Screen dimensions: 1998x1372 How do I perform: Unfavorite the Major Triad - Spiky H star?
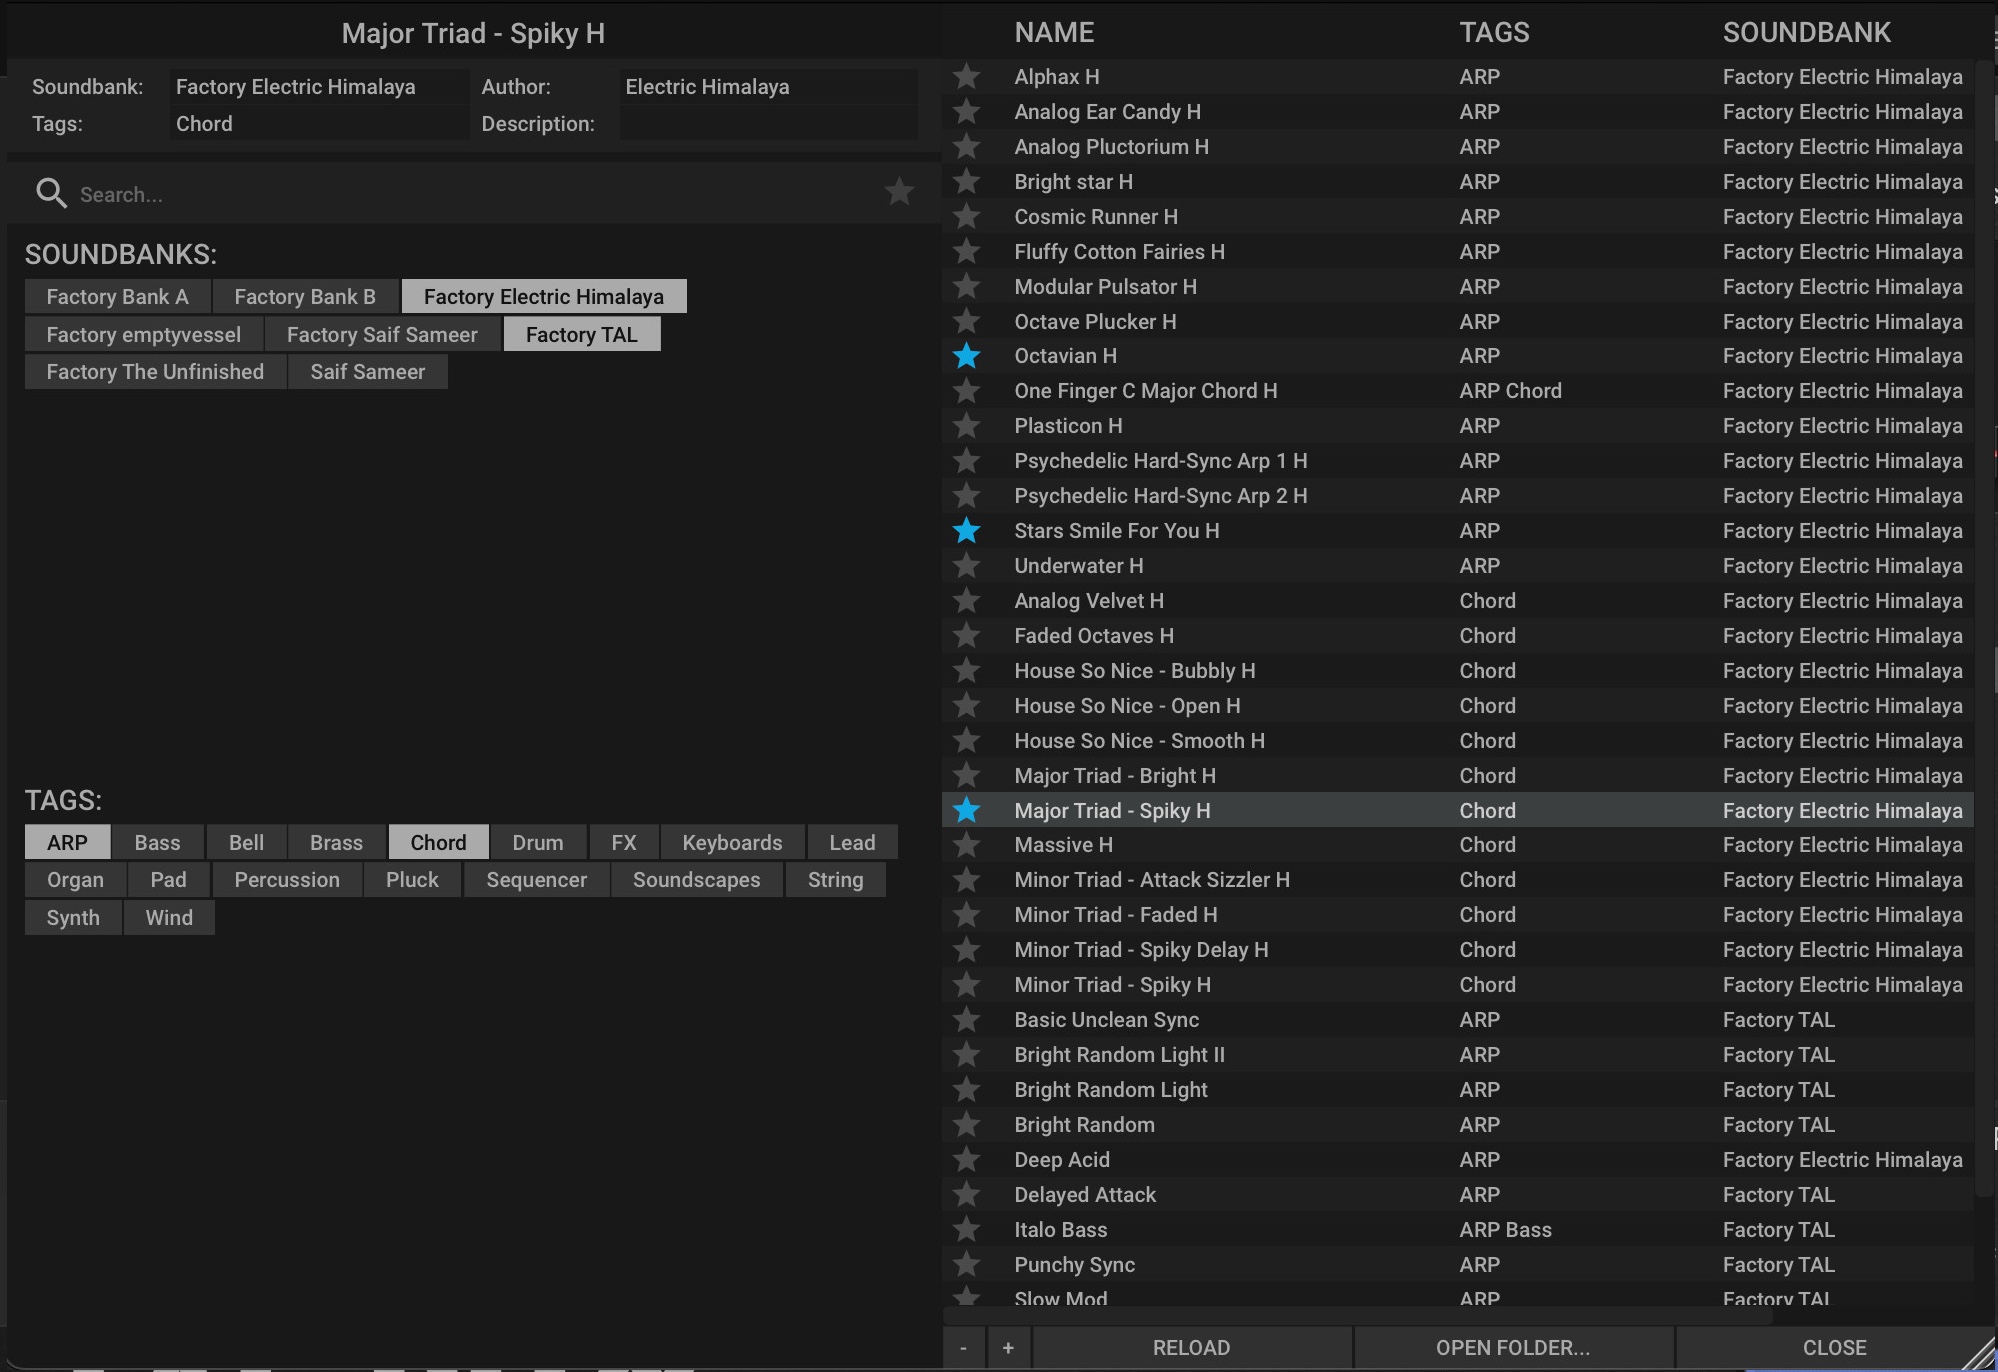966,810
